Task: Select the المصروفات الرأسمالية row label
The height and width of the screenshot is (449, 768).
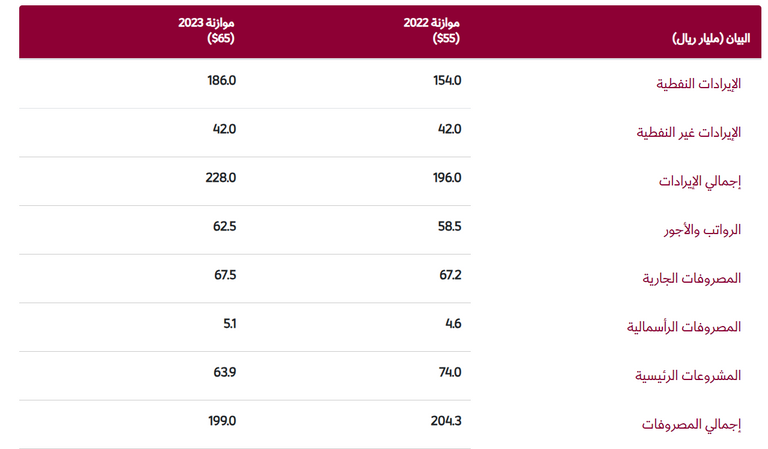Action: coord(684,327)
